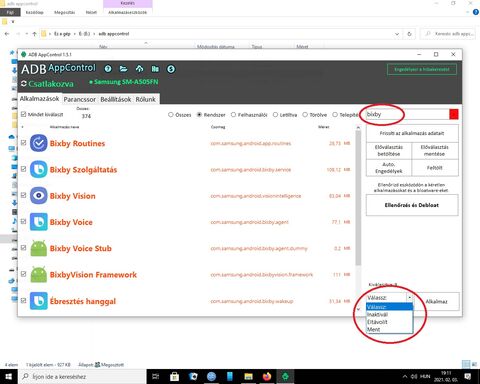The width and height of the screenshot is (480, 384).
Task: Uncheck the BixbyVision Framework checkbox
Action: (x=23, y=274)
